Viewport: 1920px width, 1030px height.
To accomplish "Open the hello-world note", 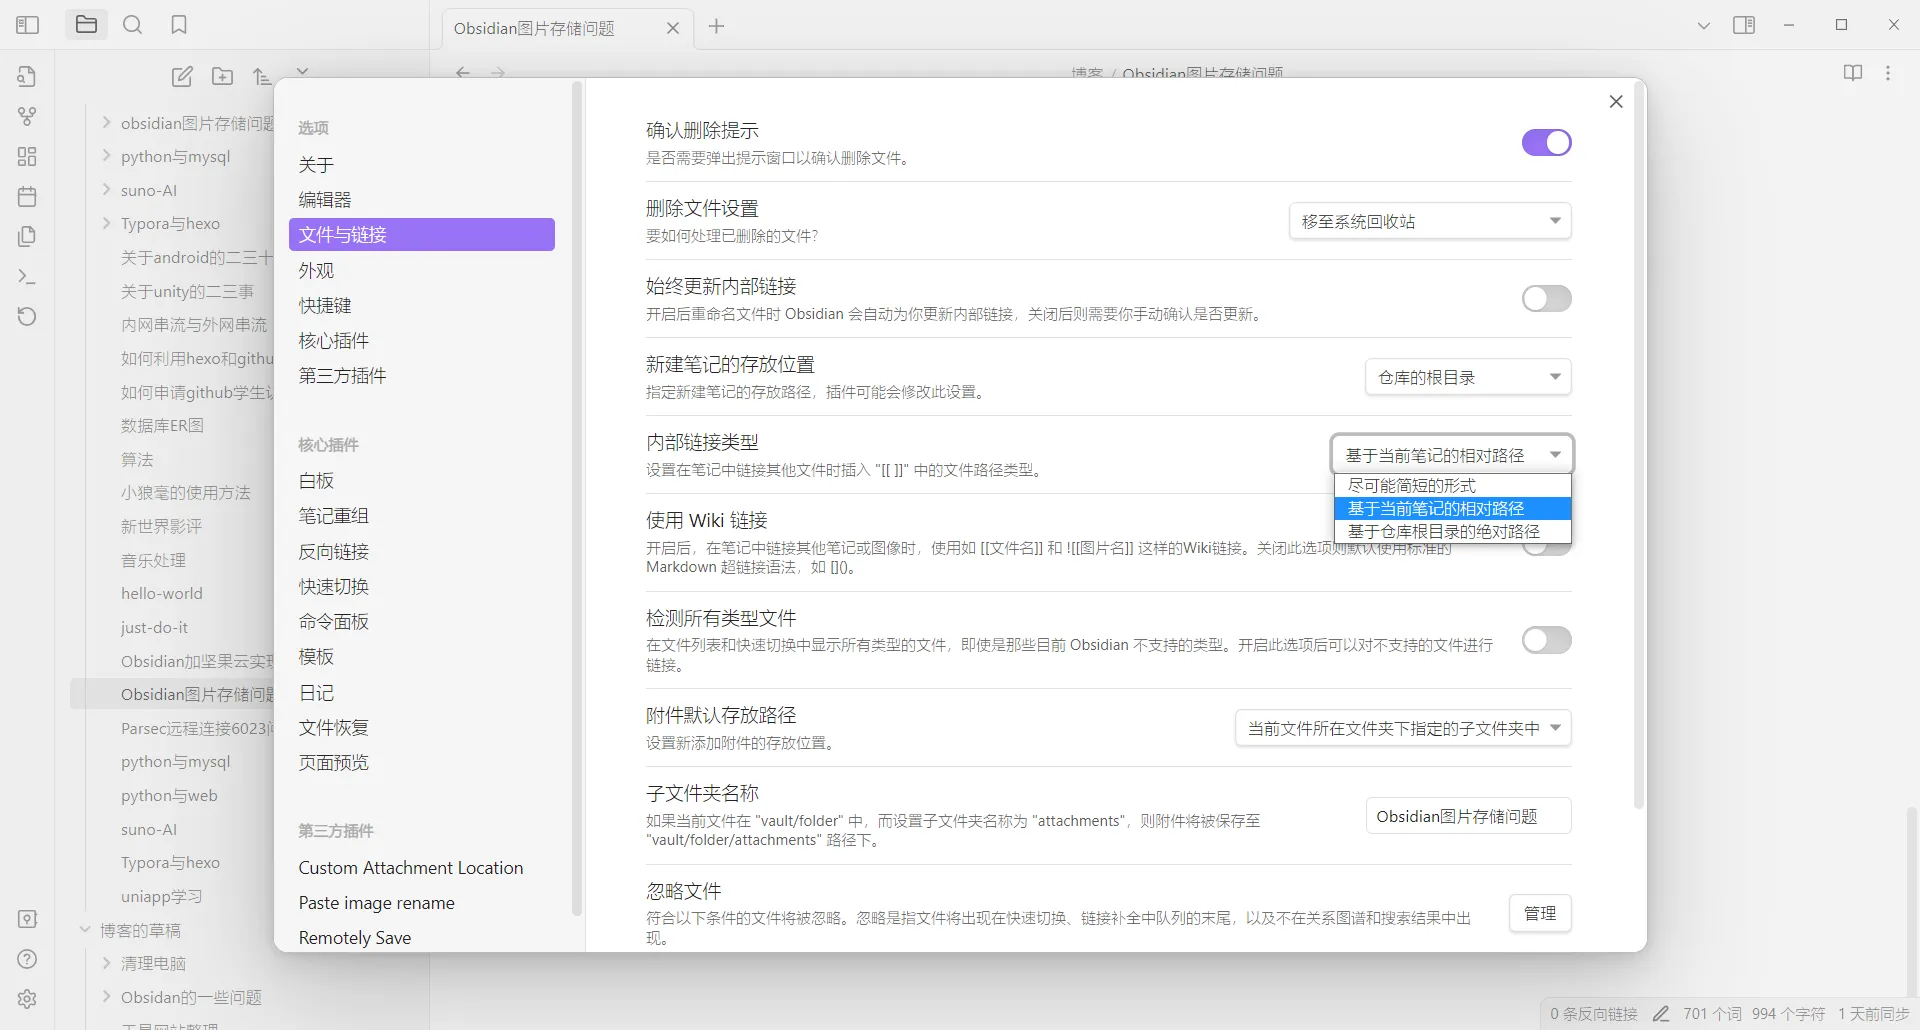I will tap(162, 593).
